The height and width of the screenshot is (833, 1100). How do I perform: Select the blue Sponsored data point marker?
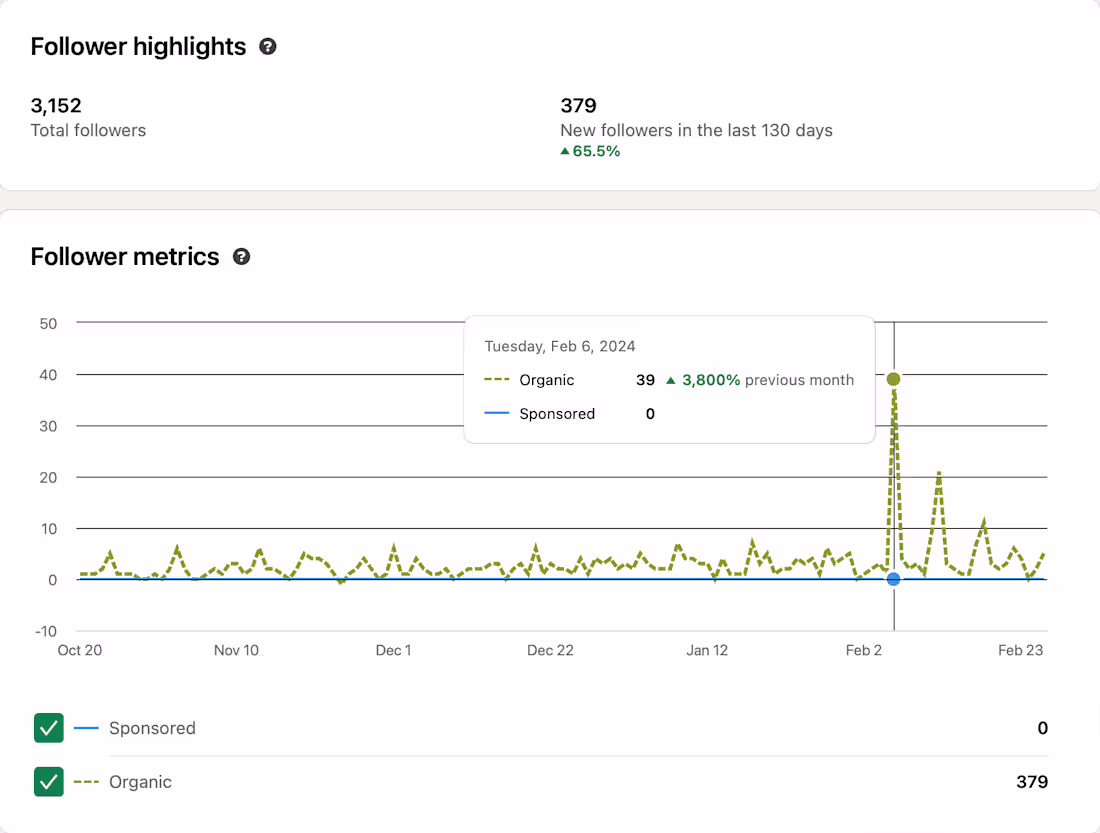(893, 579)
